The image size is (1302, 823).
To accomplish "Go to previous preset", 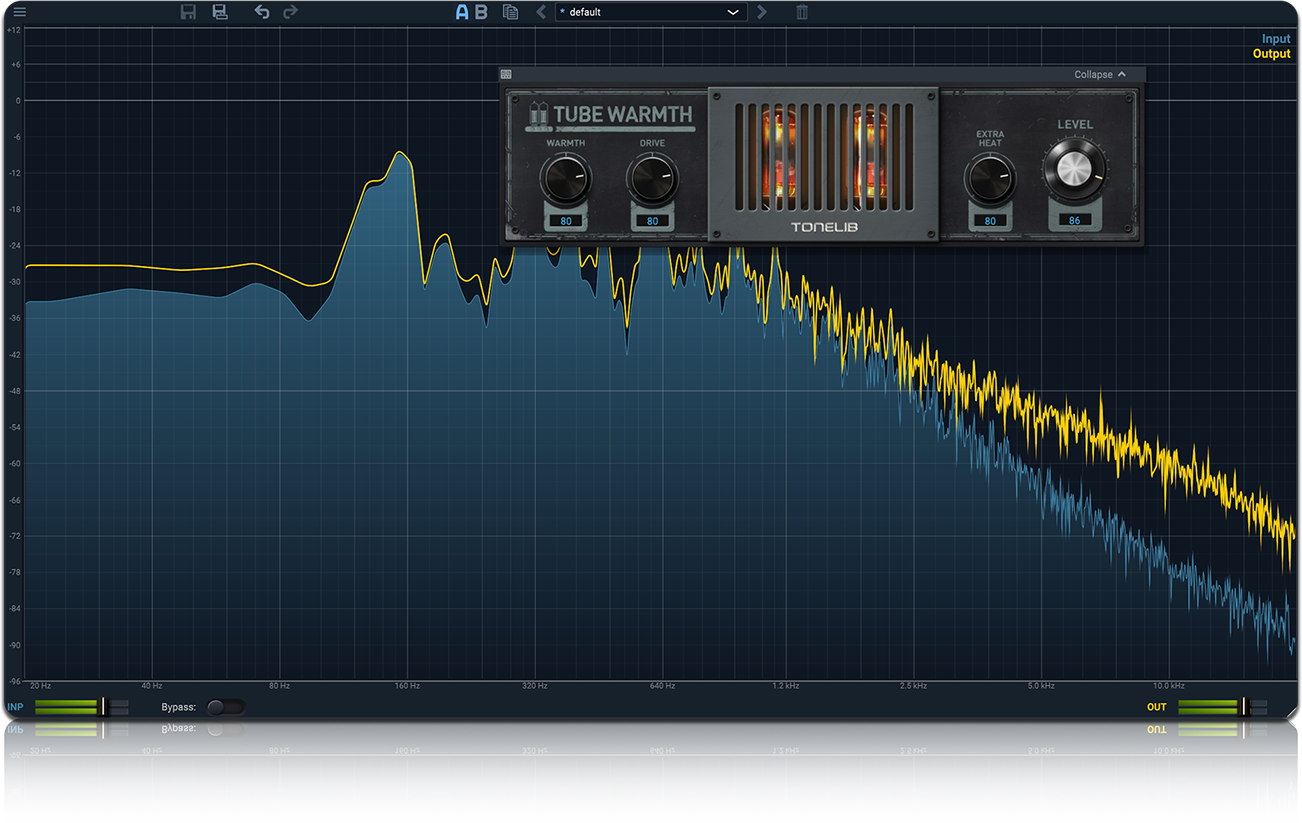I will (x=541, y=12).
